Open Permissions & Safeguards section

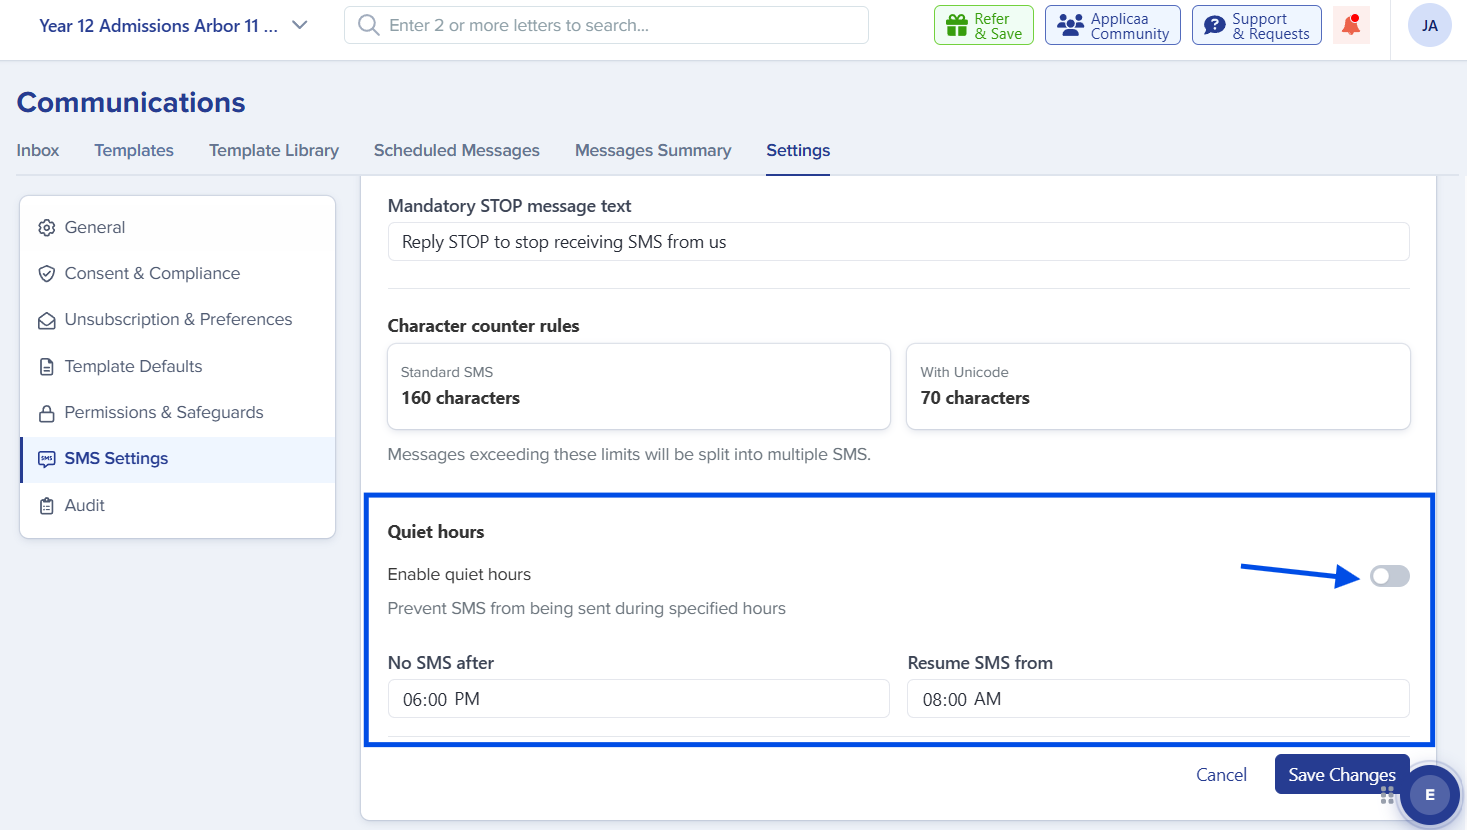(178, 413)
